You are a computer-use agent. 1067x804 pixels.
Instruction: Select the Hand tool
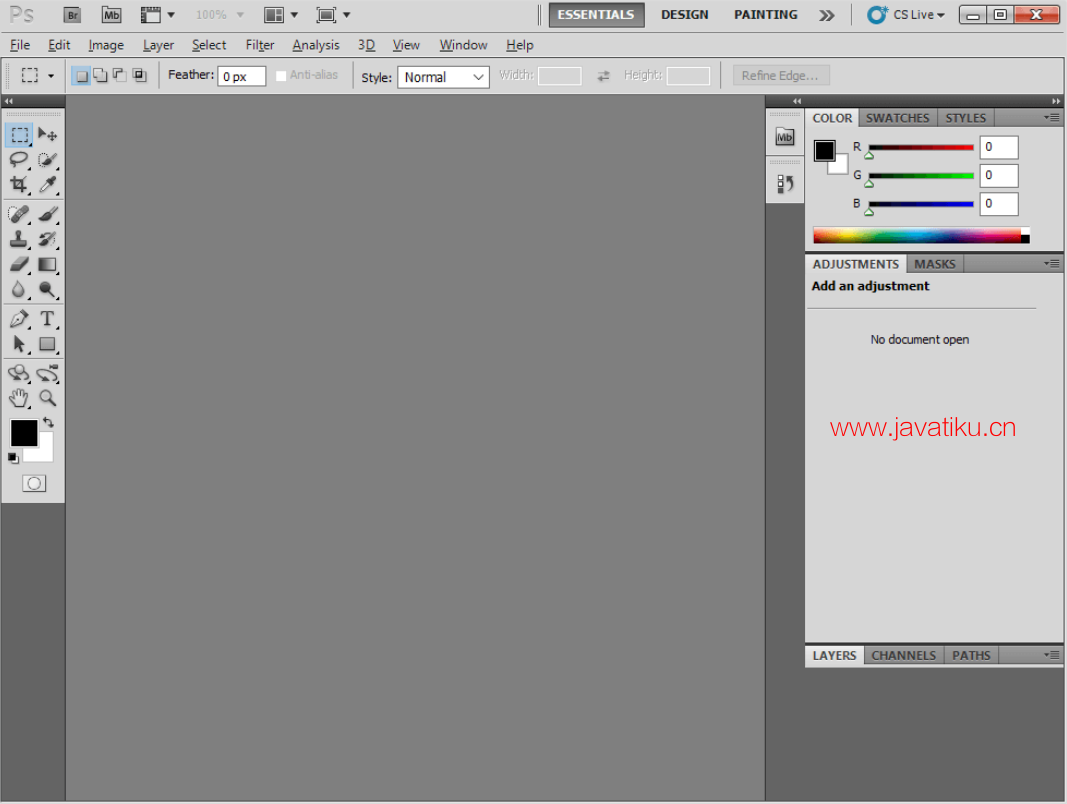19,398
